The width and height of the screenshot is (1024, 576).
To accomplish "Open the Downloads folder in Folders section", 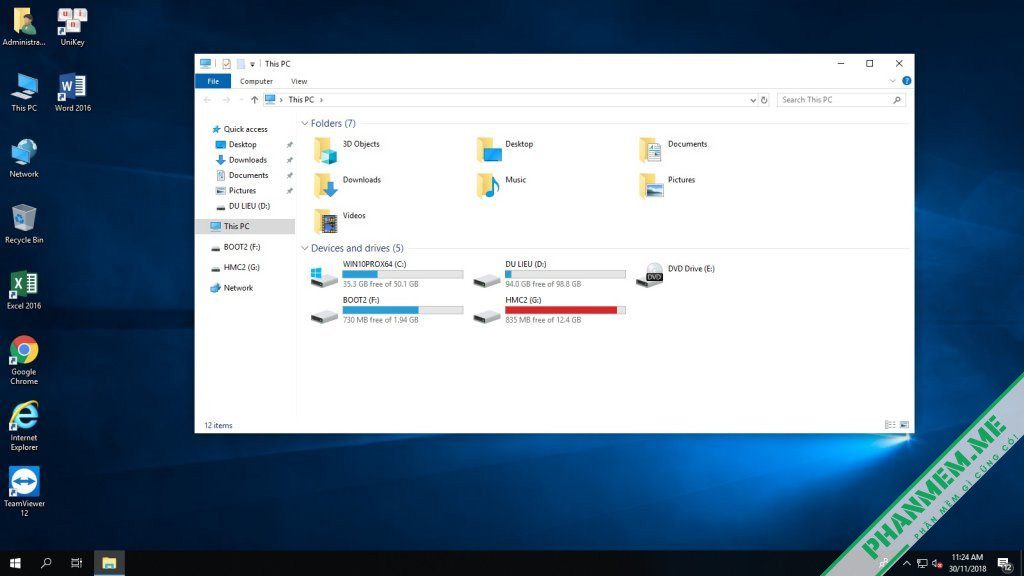I will tap(347, 185).
